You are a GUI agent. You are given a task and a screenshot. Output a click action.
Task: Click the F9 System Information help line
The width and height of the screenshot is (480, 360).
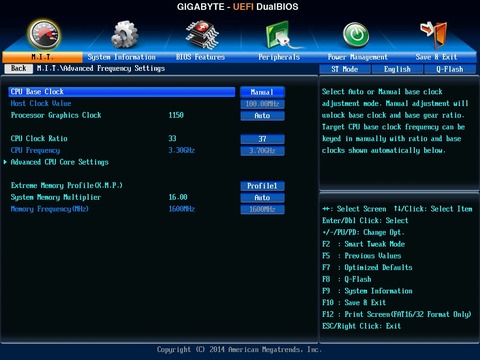click(367, 291)
